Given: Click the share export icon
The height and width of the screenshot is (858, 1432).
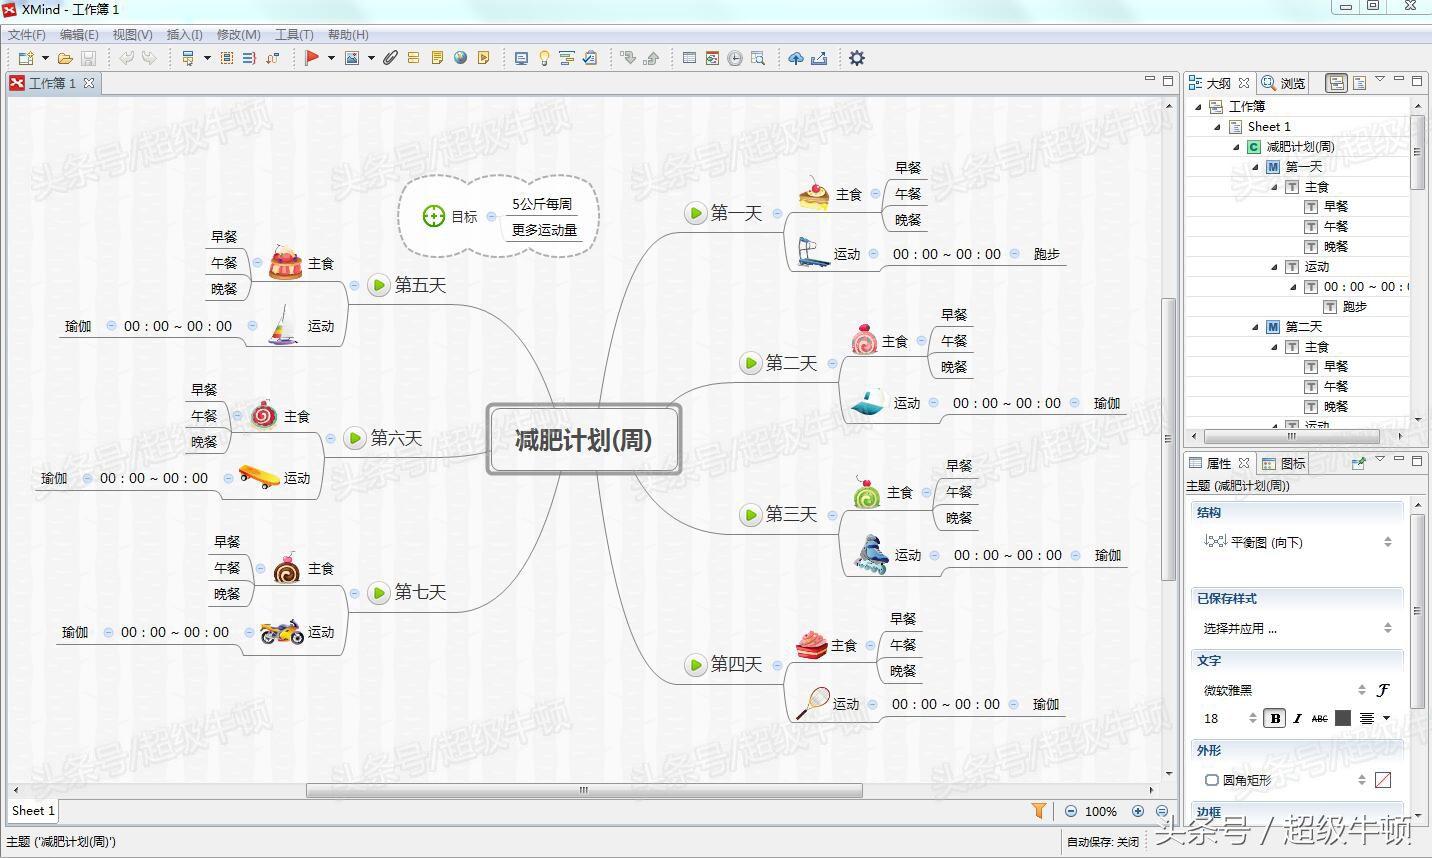Looking at the screenshot, I should click(819, 58).
